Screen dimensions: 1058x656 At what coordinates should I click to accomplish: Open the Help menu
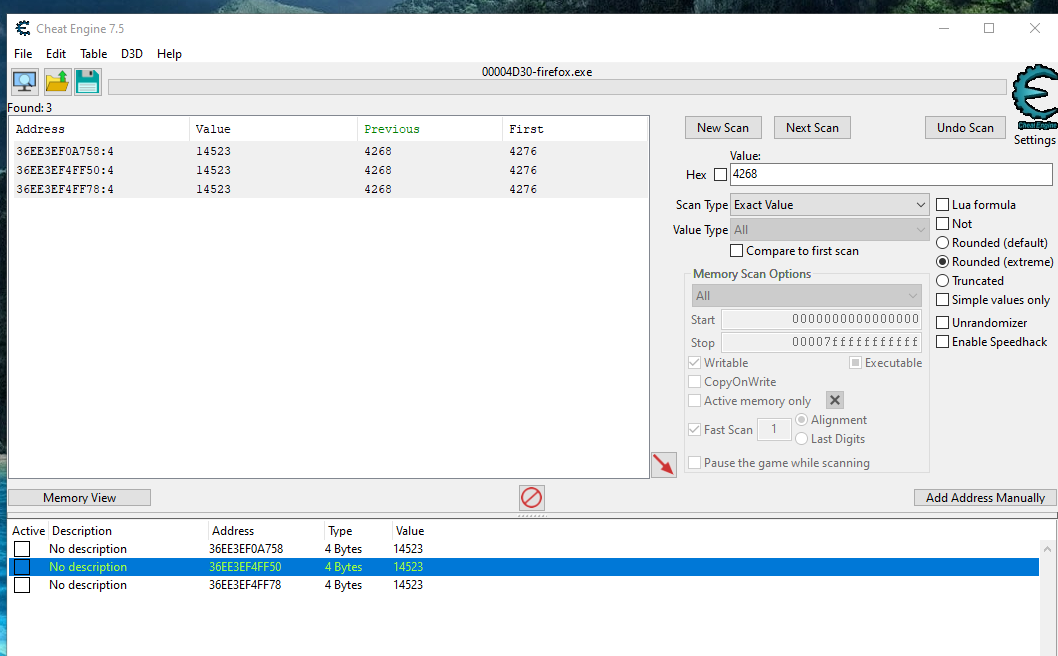pyautogui.click(x=169, y=53)
